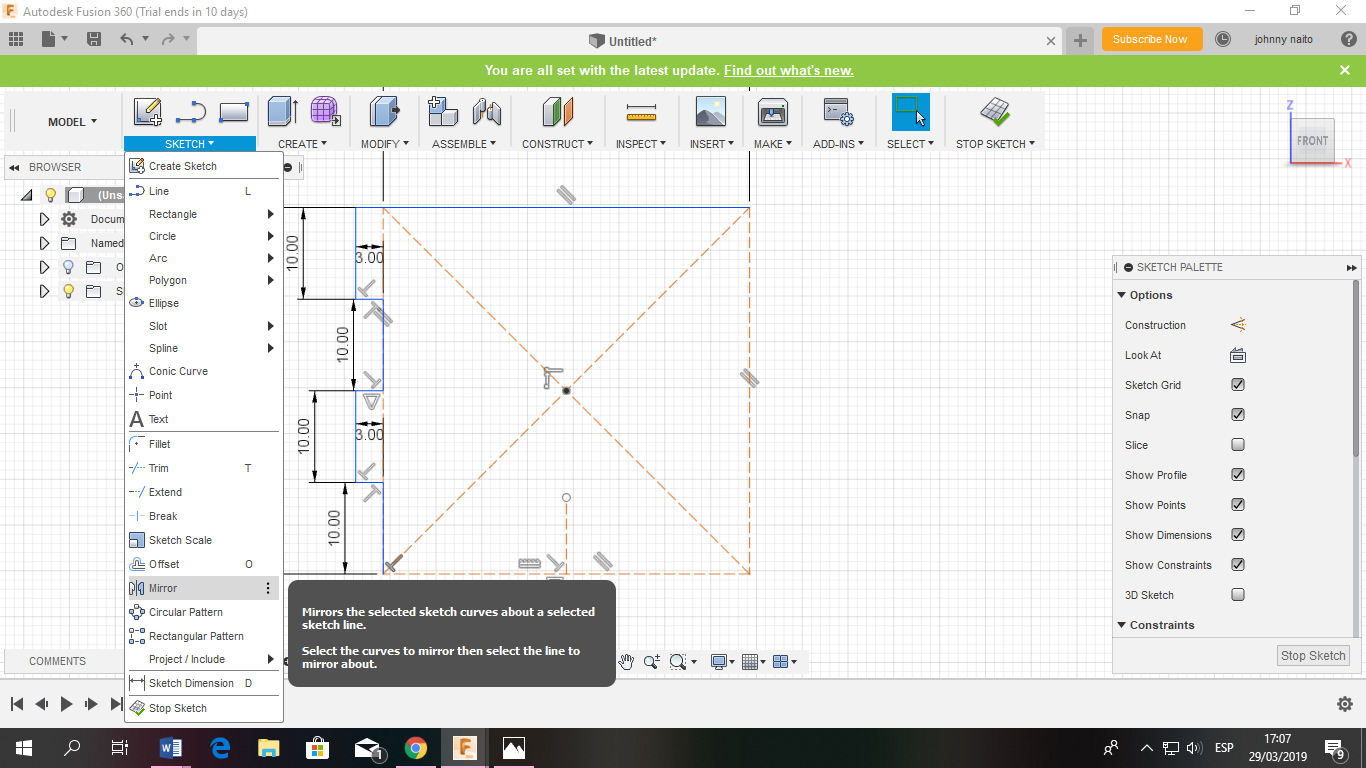This screenshot has width=1366, height=768.
Task: Click the Create Sketch toolbar icon
Action: point(148,112)
